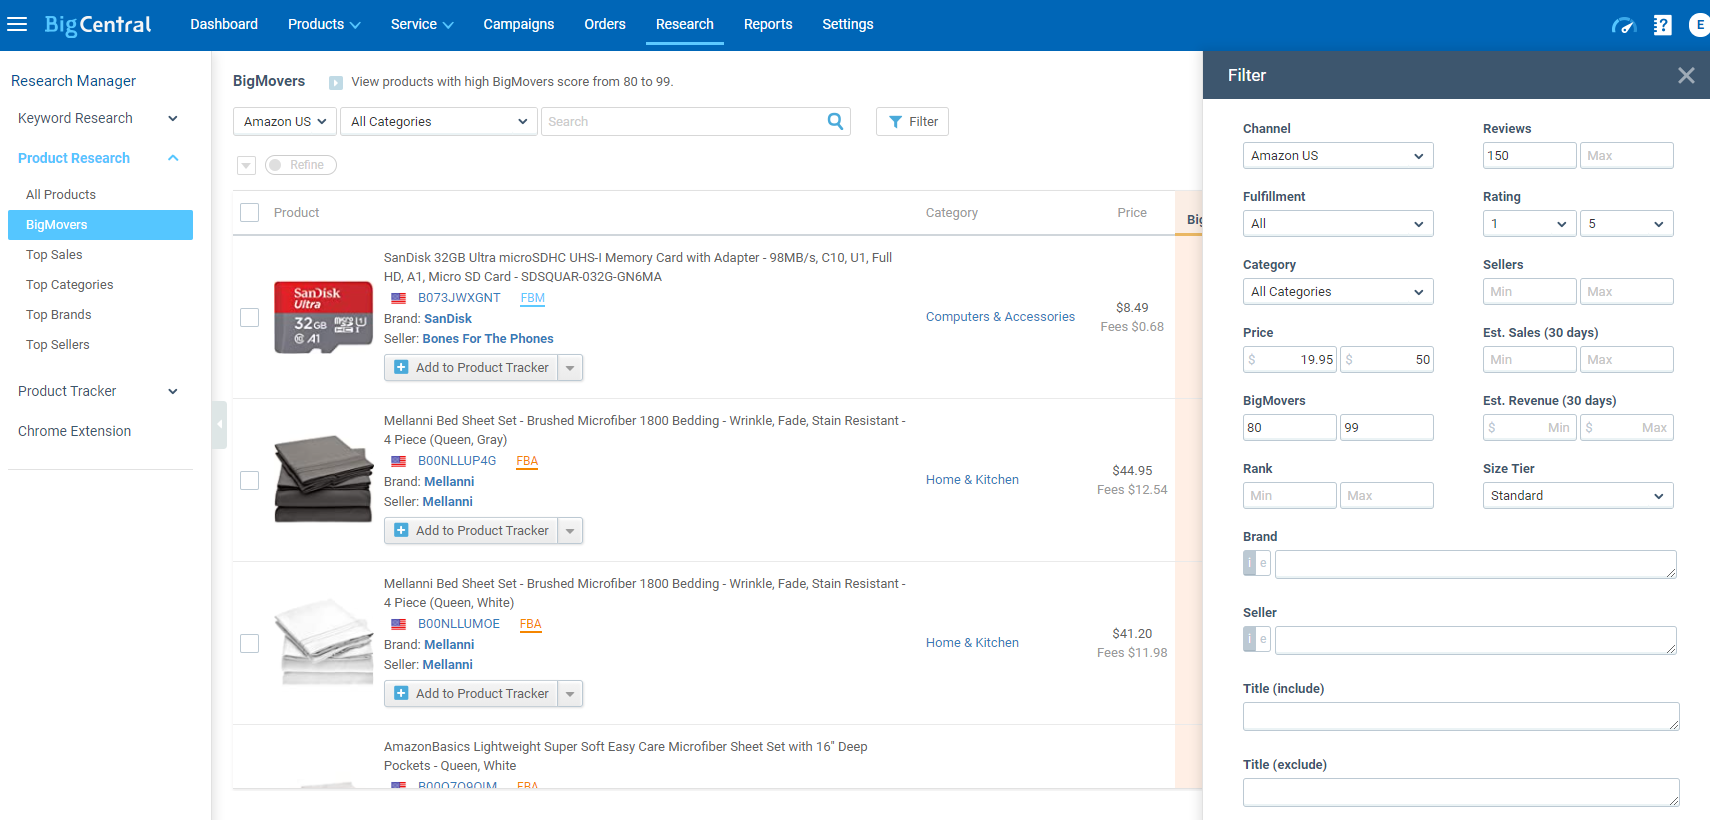Open Settings in top navigation
This screenshot has height=820, width=1710.
click(848, 24)
